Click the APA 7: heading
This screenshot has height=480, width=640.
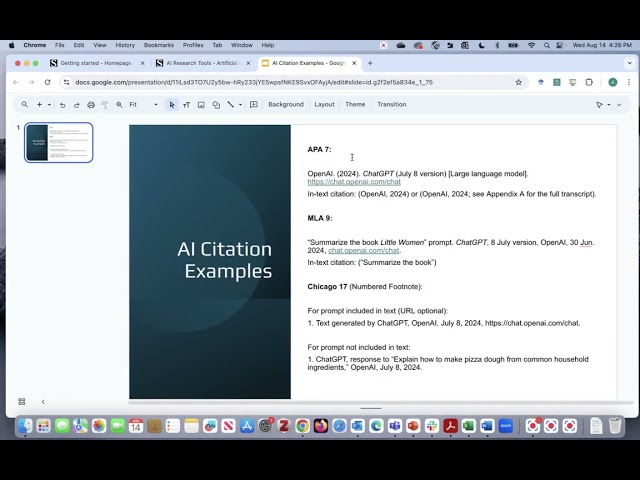coord(319,149)
